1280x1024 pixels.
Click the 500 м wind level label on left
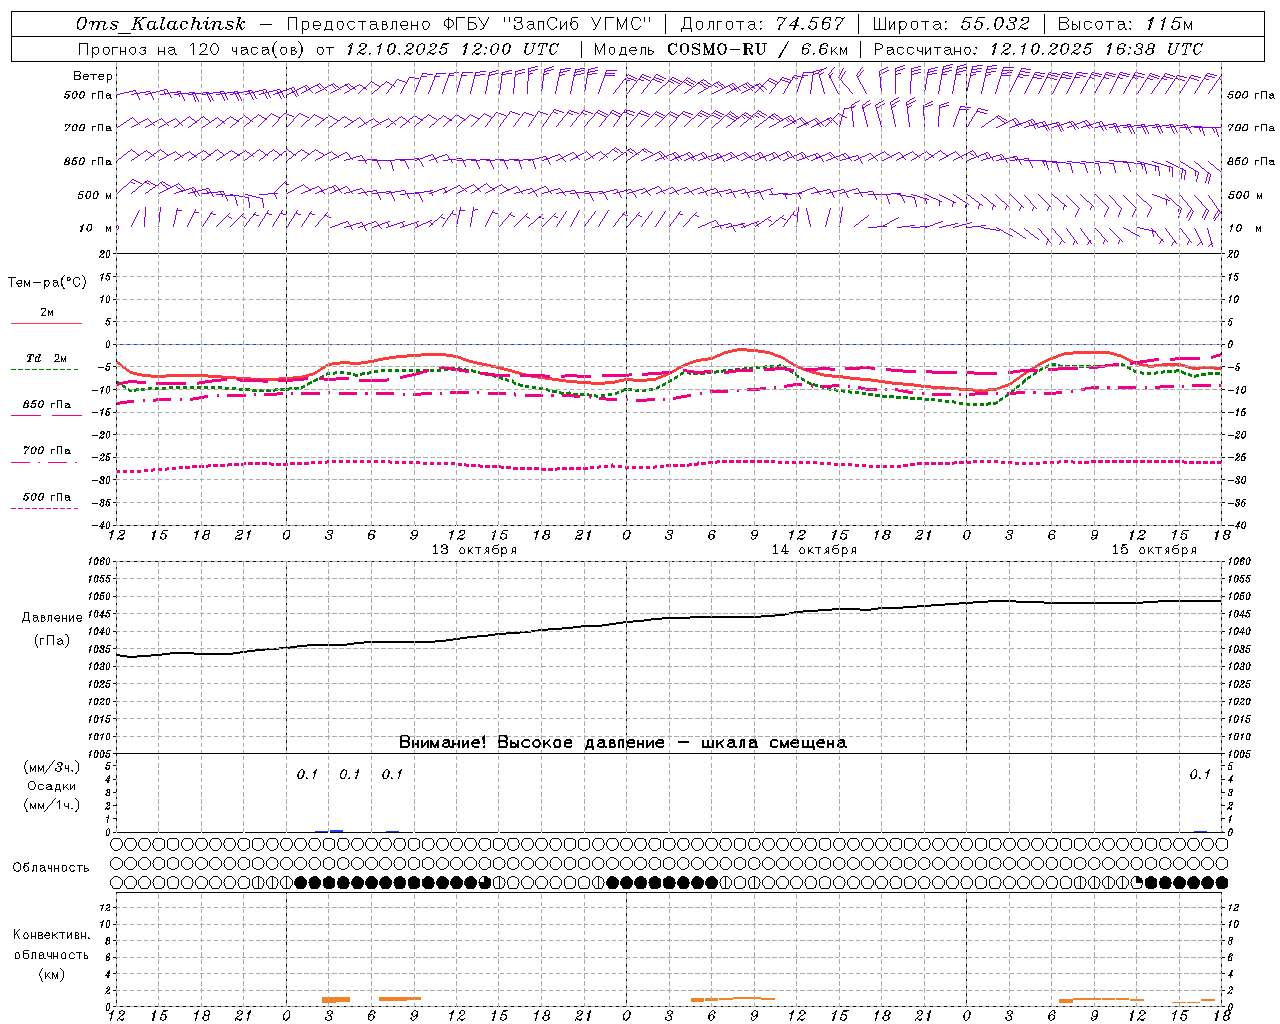tap(94, 195)
